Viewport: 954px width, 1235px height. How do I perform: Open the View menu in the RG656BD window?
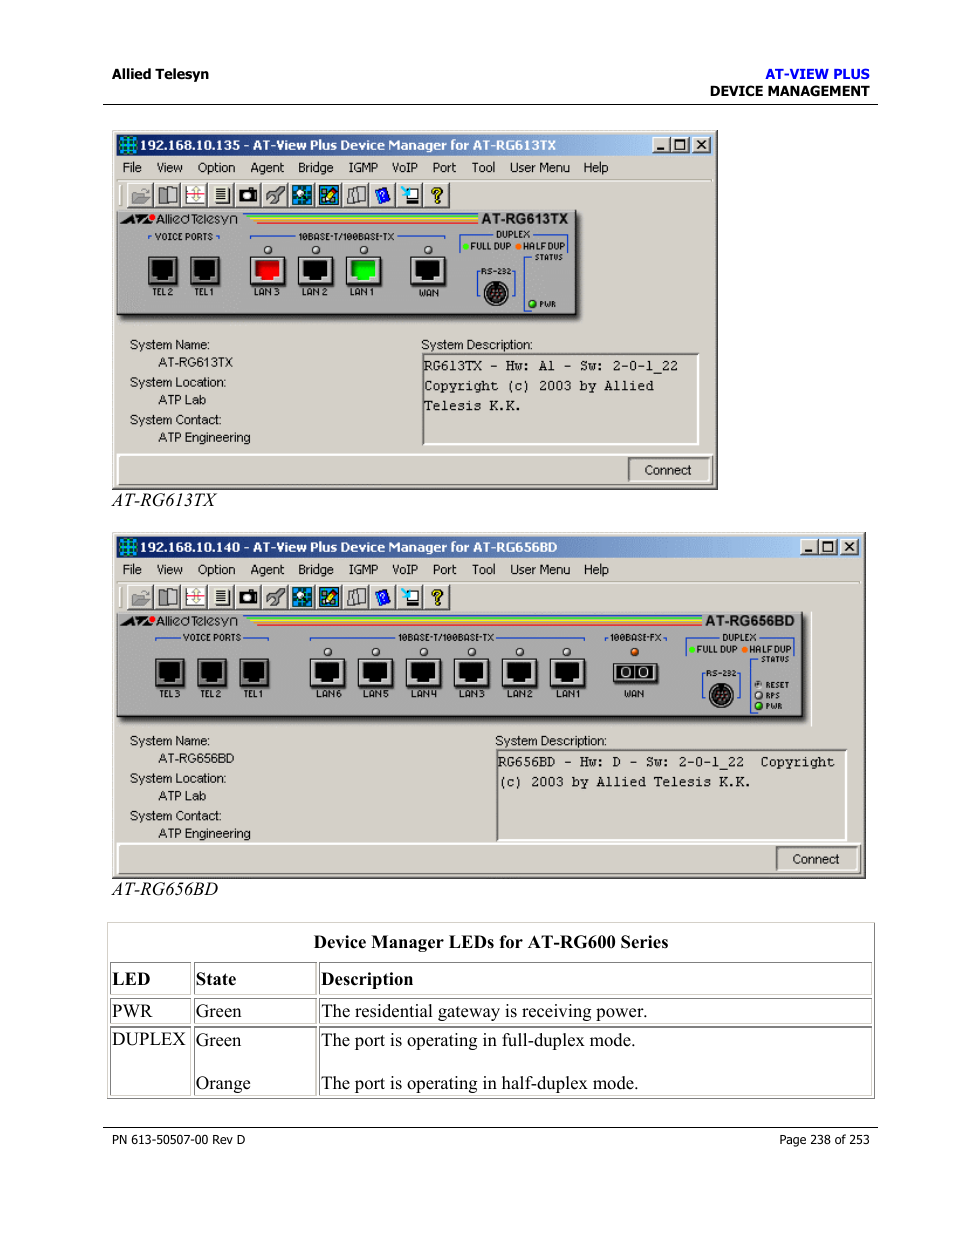click(170, 570)
